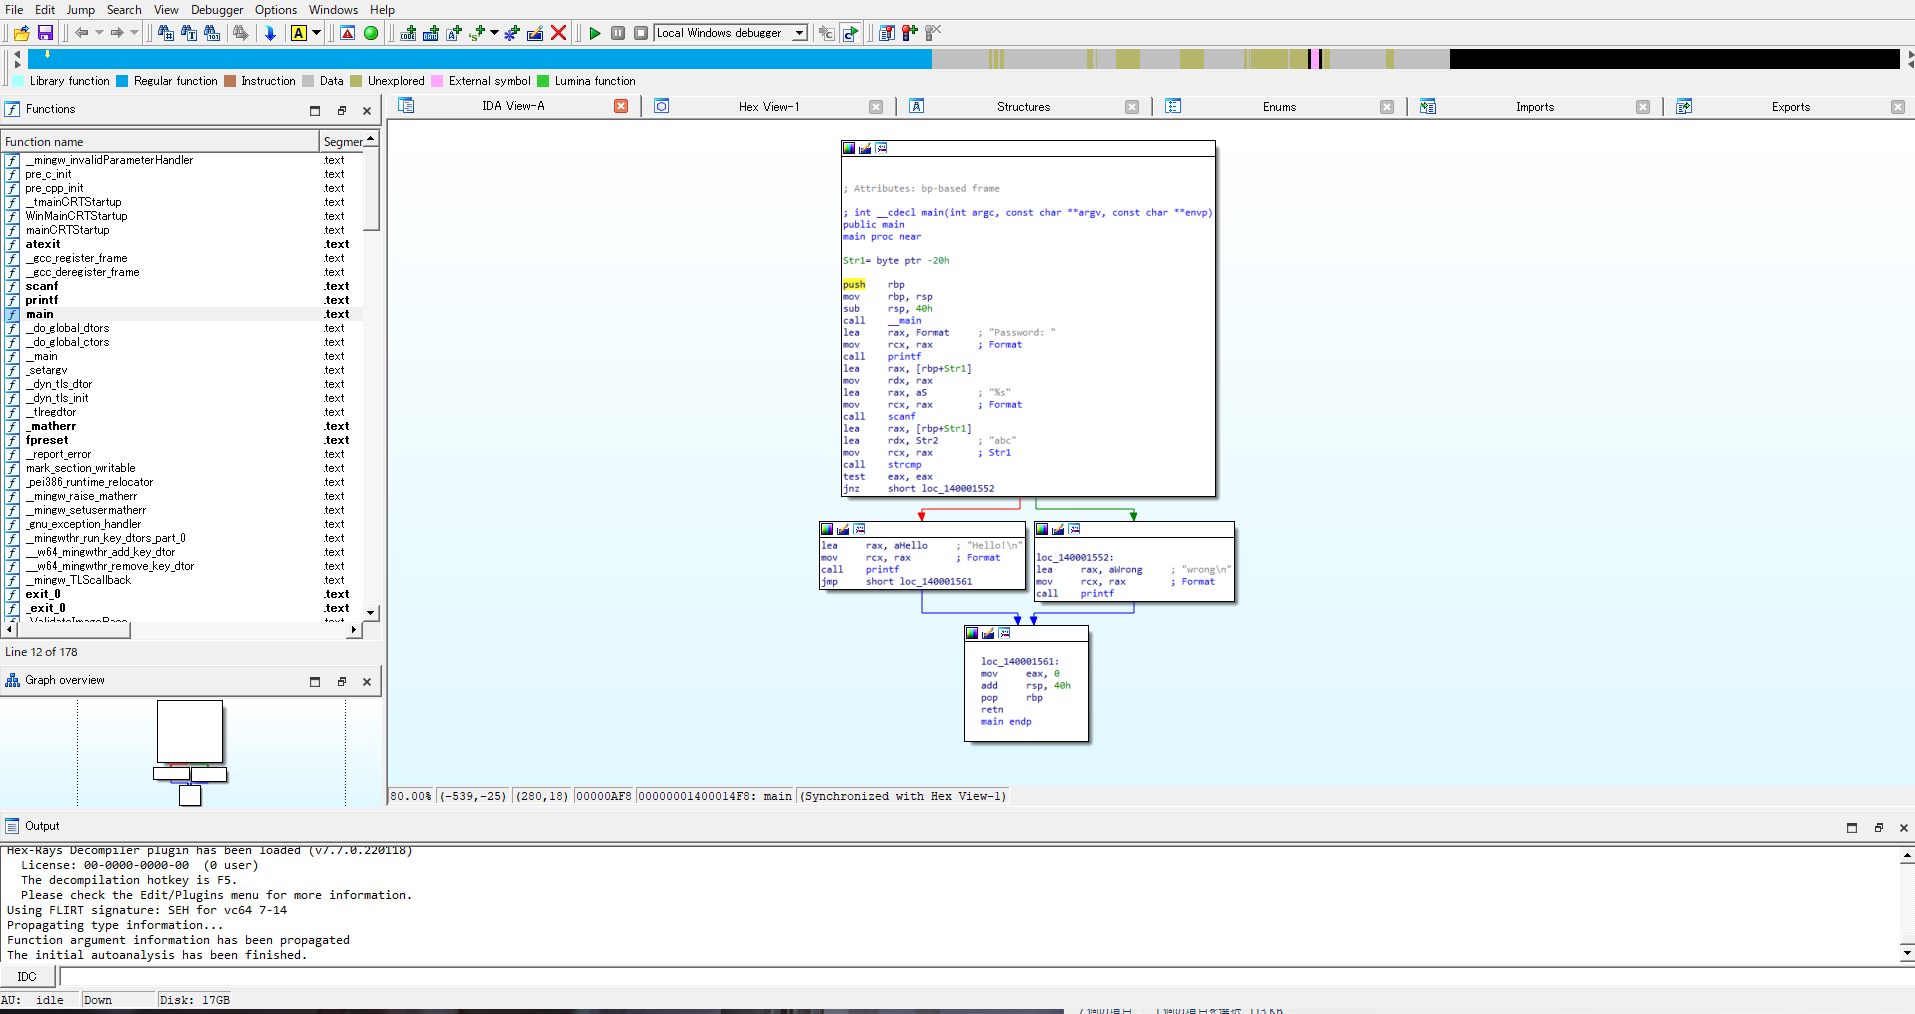Screen dimensions: 1915x1014
Task: Click the Functions panel pin toggle
Action: click(315, 111)
